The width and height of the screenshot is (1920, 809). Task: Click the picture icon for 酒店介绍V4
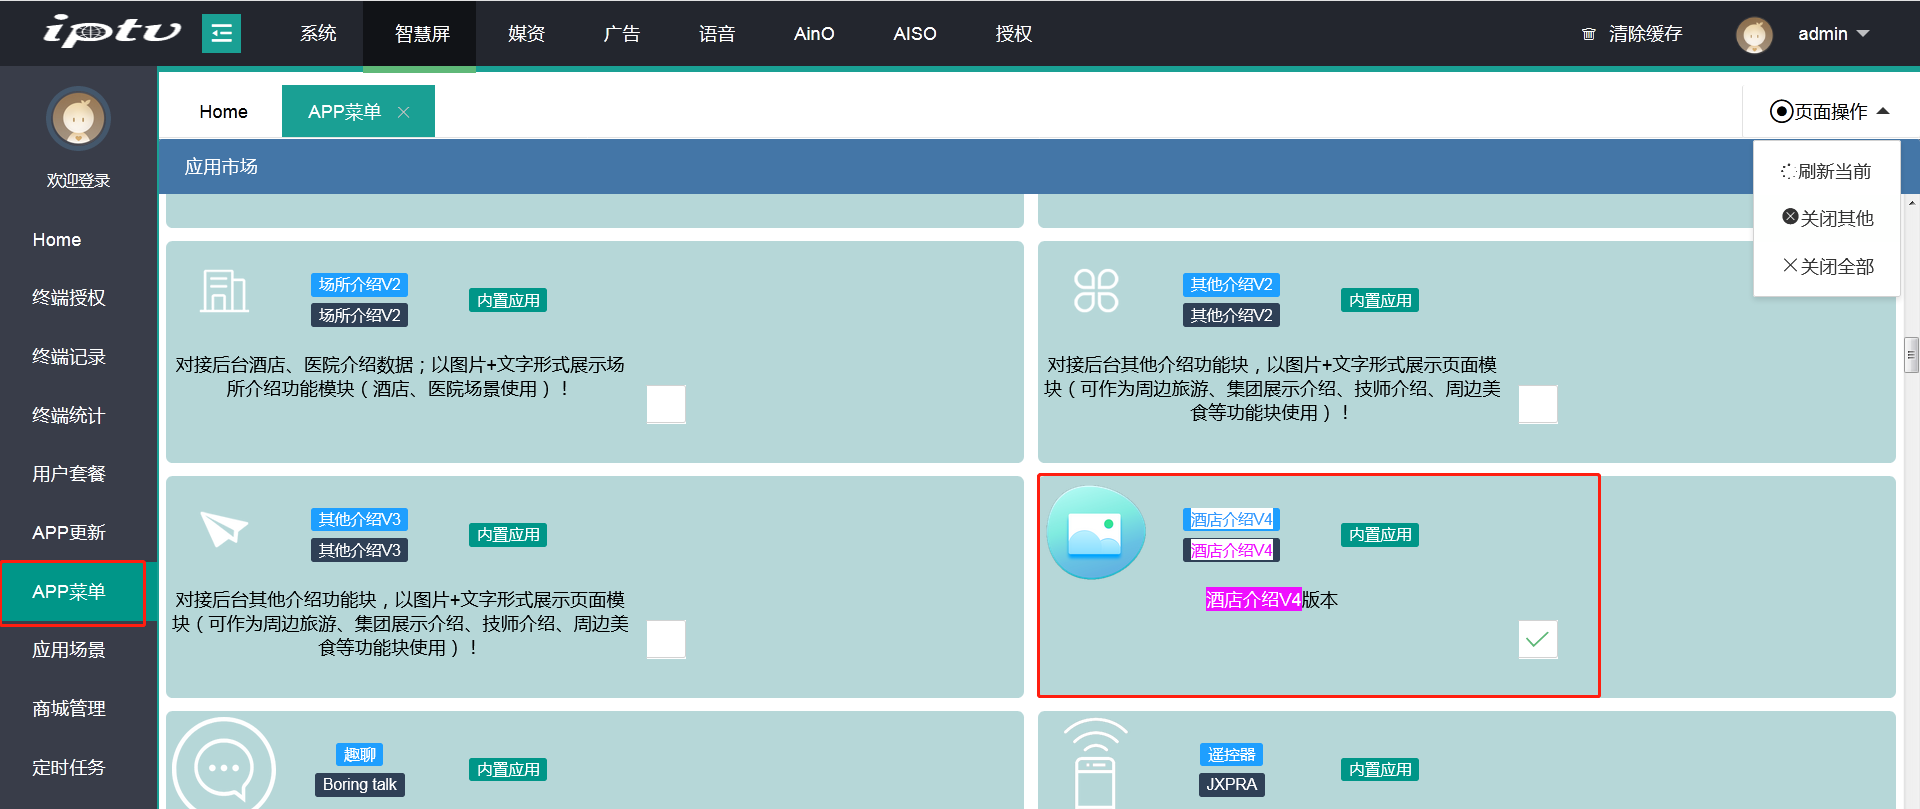click(1096, 533)
